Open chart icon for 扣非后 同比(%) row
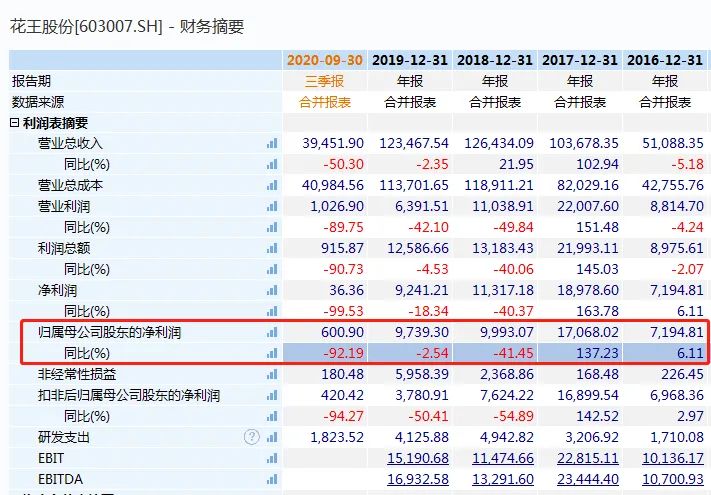Screen dimensions: 711x495 272,416
